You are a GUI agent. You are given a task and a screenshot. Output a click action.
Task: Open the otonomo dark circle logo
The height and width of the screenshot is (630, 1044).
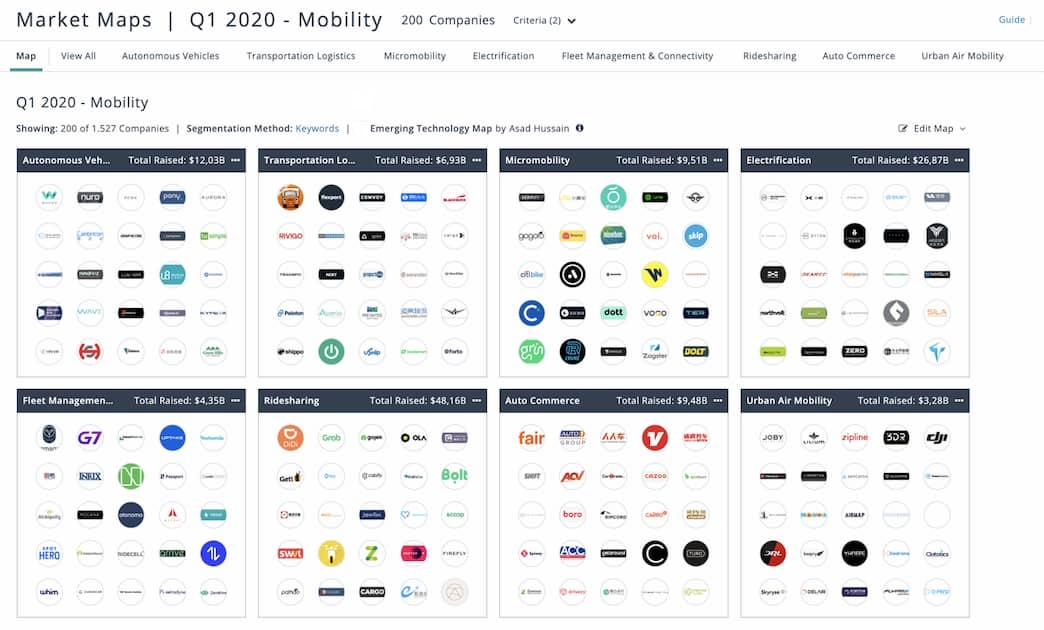(x=131, y=515)
